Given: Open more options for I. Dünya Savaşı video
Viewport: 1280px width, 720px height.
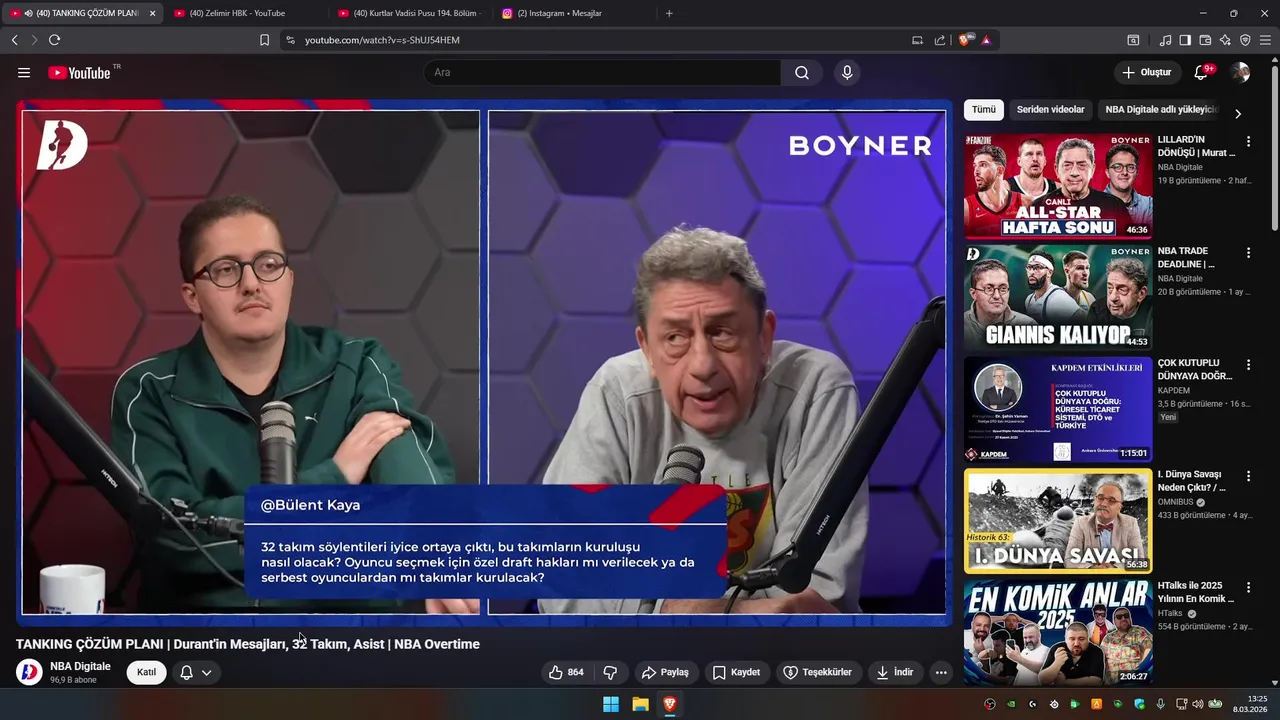Looking at the screenshot, I should [1248, 476].
